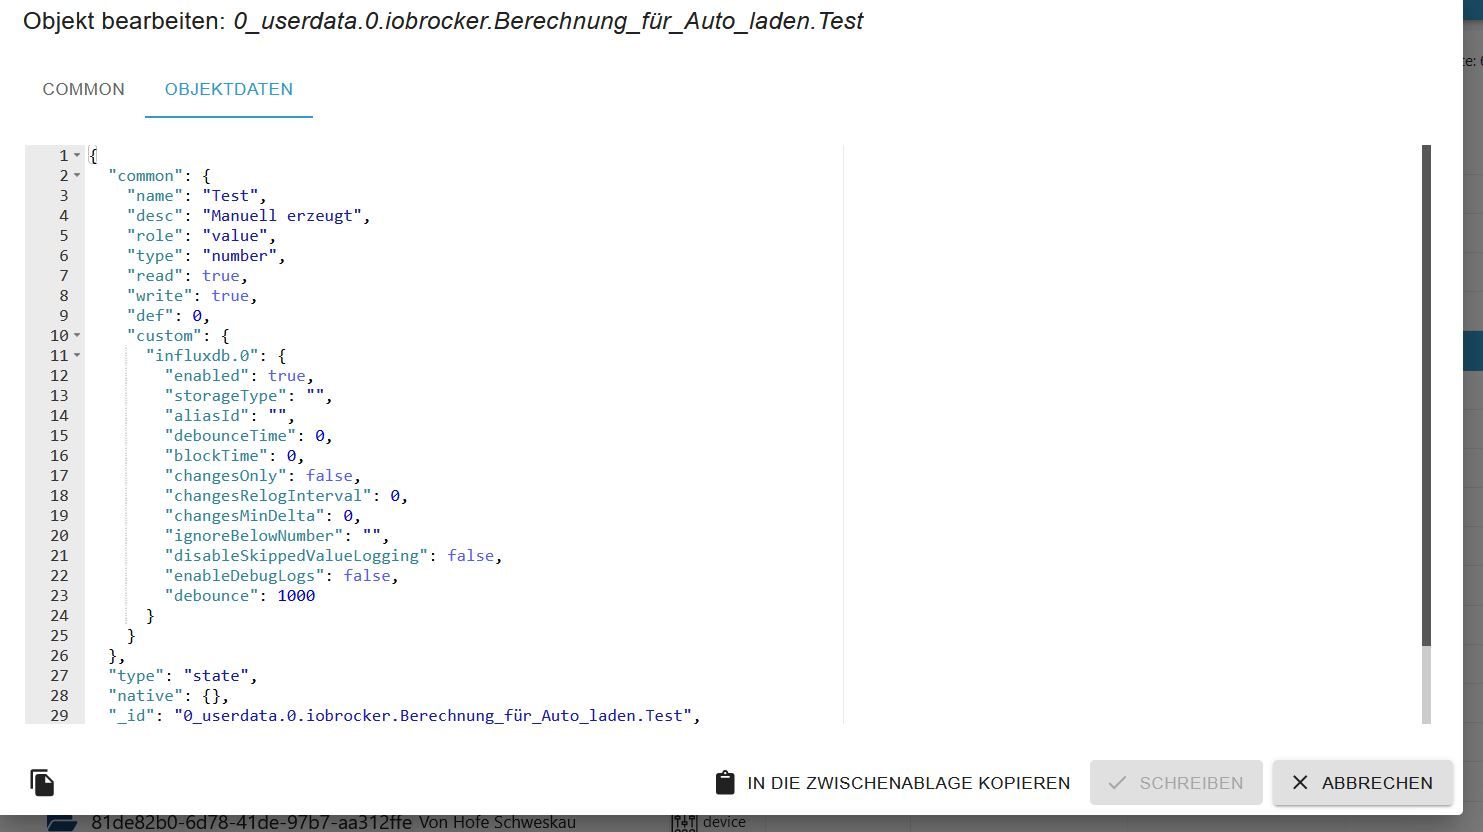Click the "native": {} line
Screen dimensions: 1483x832
[x=169, y=696]
